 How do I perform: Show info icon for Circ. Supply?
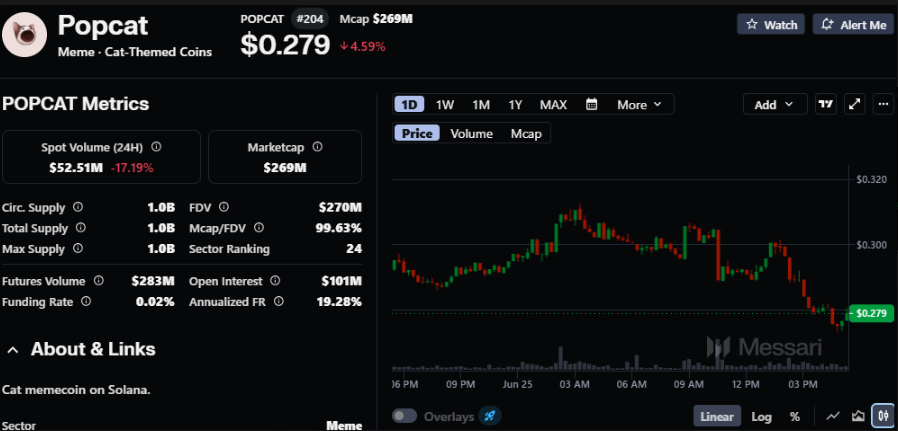coord(78,207)
